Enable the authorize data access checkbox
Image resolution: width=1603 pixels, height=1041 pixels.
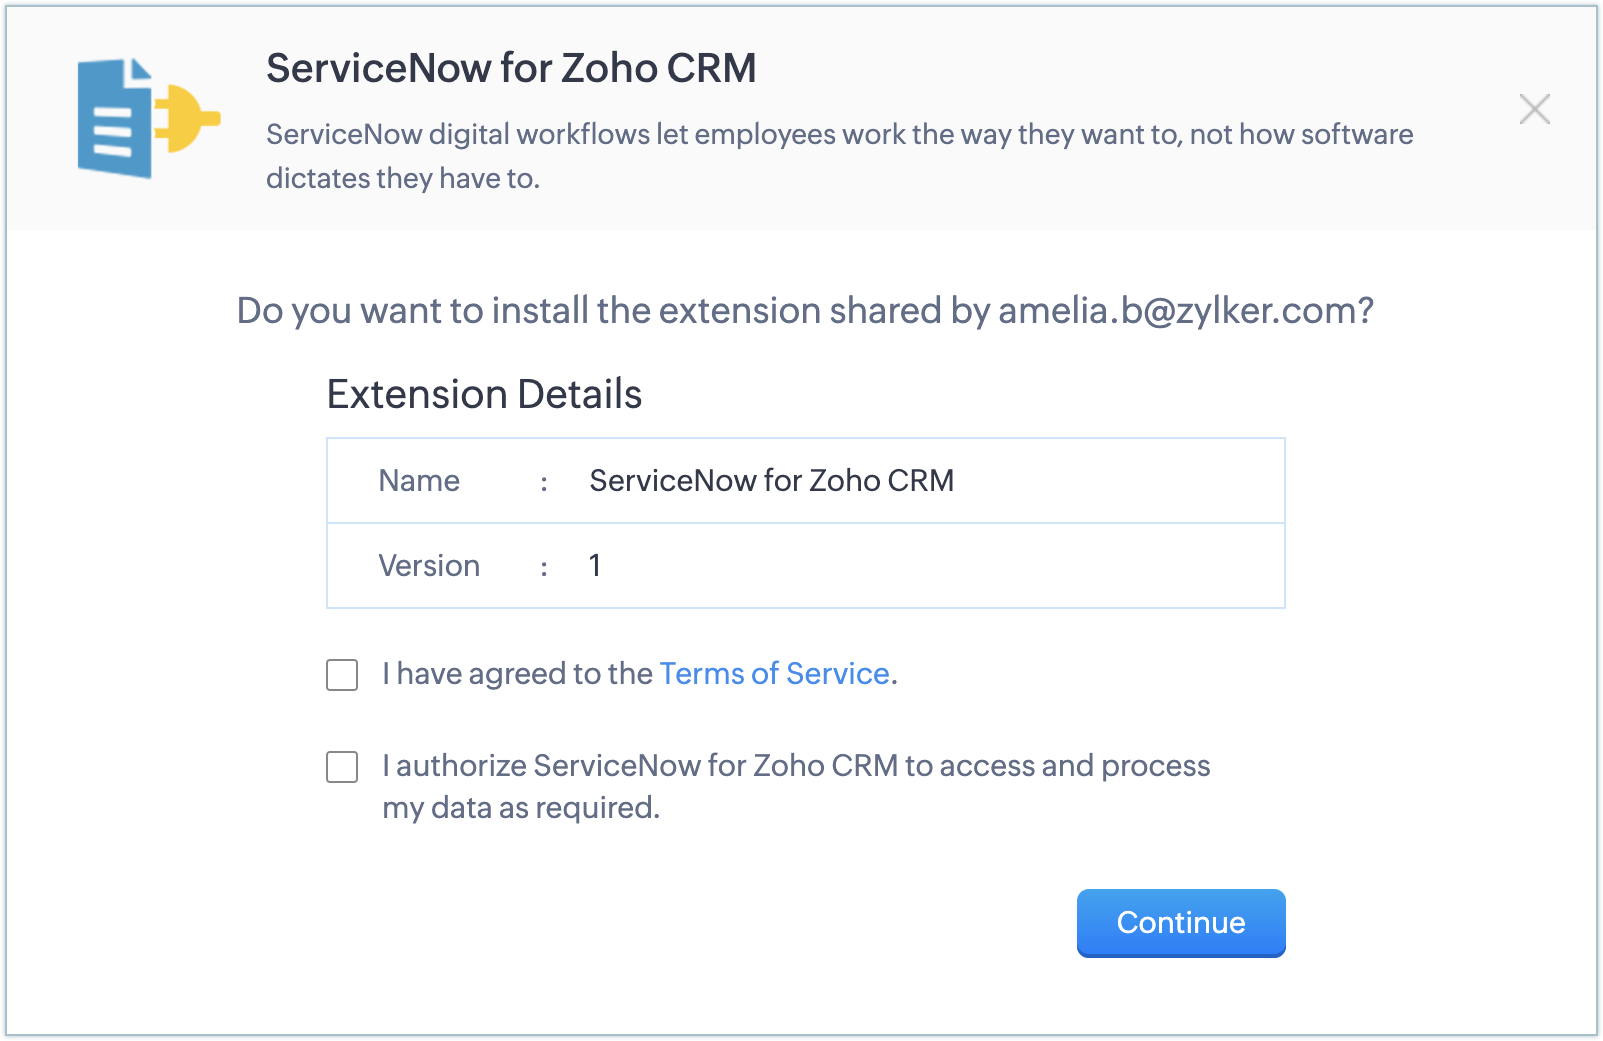point(342,767)
